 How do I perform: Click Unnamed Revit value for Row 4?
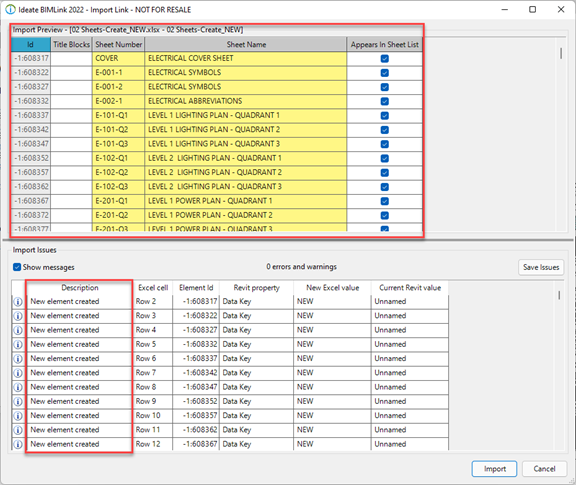[x=410, y=330]
